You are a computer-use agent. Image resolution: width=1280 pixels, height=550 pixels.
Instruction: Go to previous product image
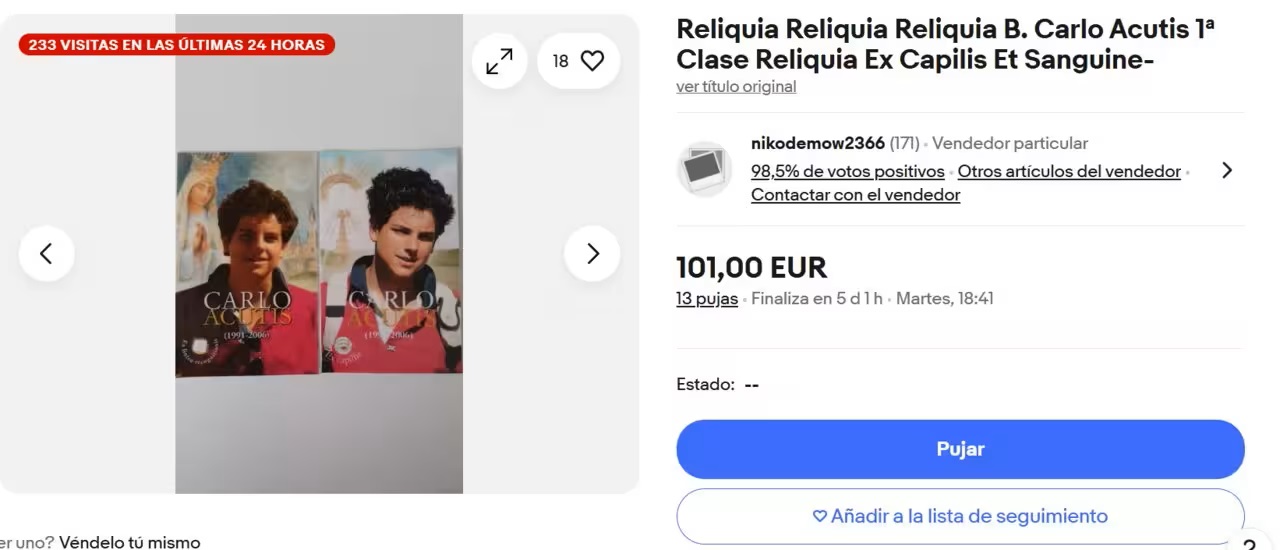(46, 253)
